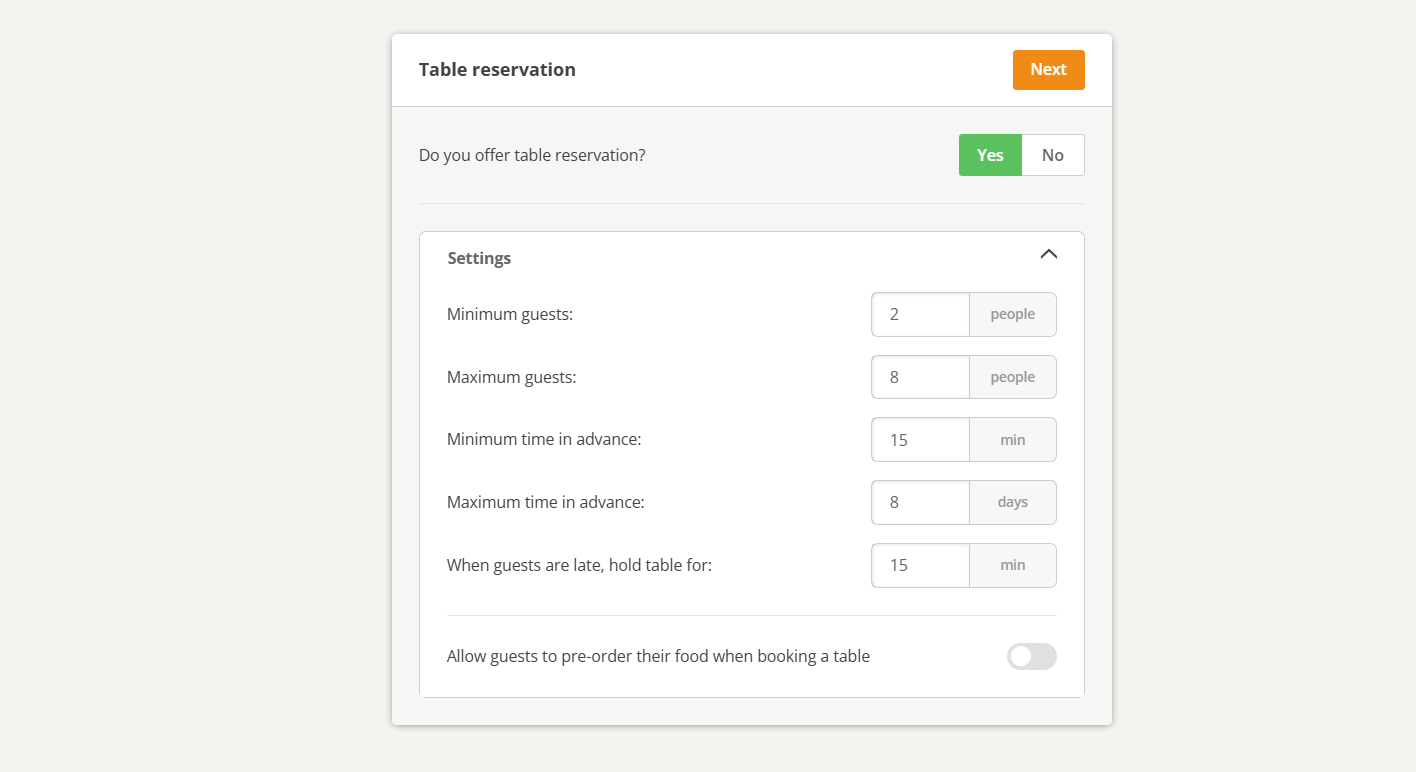
Task: Focus the Minimum time in advance field
Action: coord(920,440)
